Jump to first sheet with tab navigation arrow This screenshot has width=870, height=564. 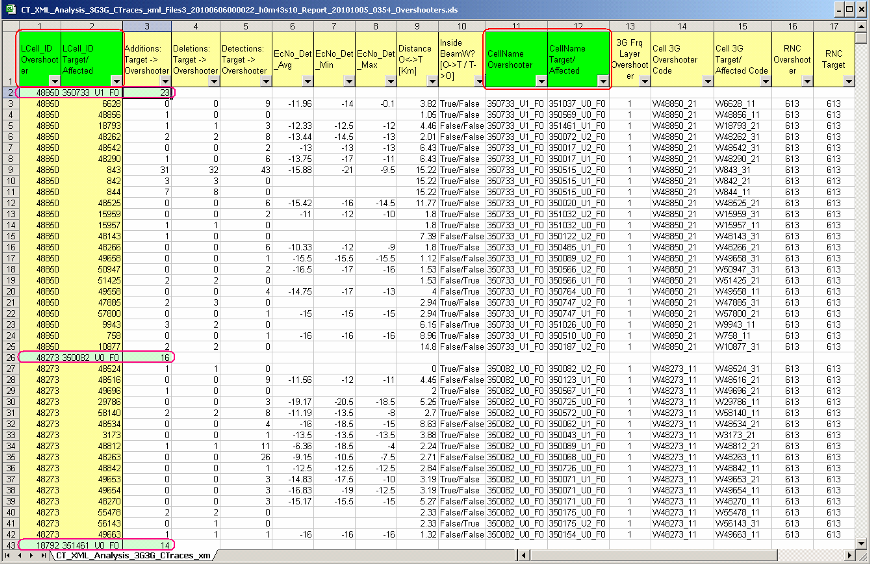[x=6, y=555]
